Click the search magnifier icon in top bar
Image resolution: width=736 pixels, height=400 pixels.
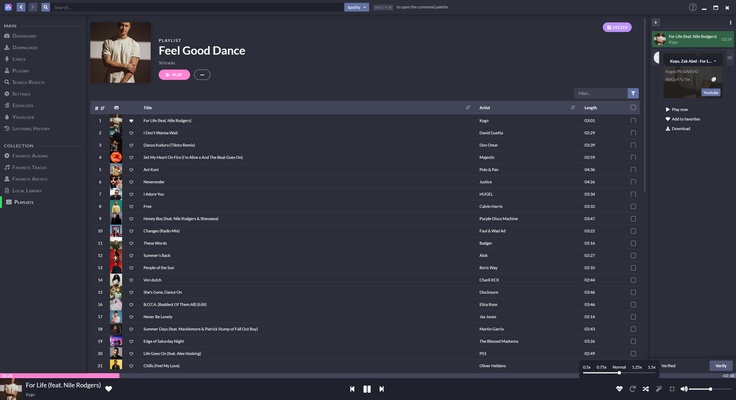(x=46, y=7)
